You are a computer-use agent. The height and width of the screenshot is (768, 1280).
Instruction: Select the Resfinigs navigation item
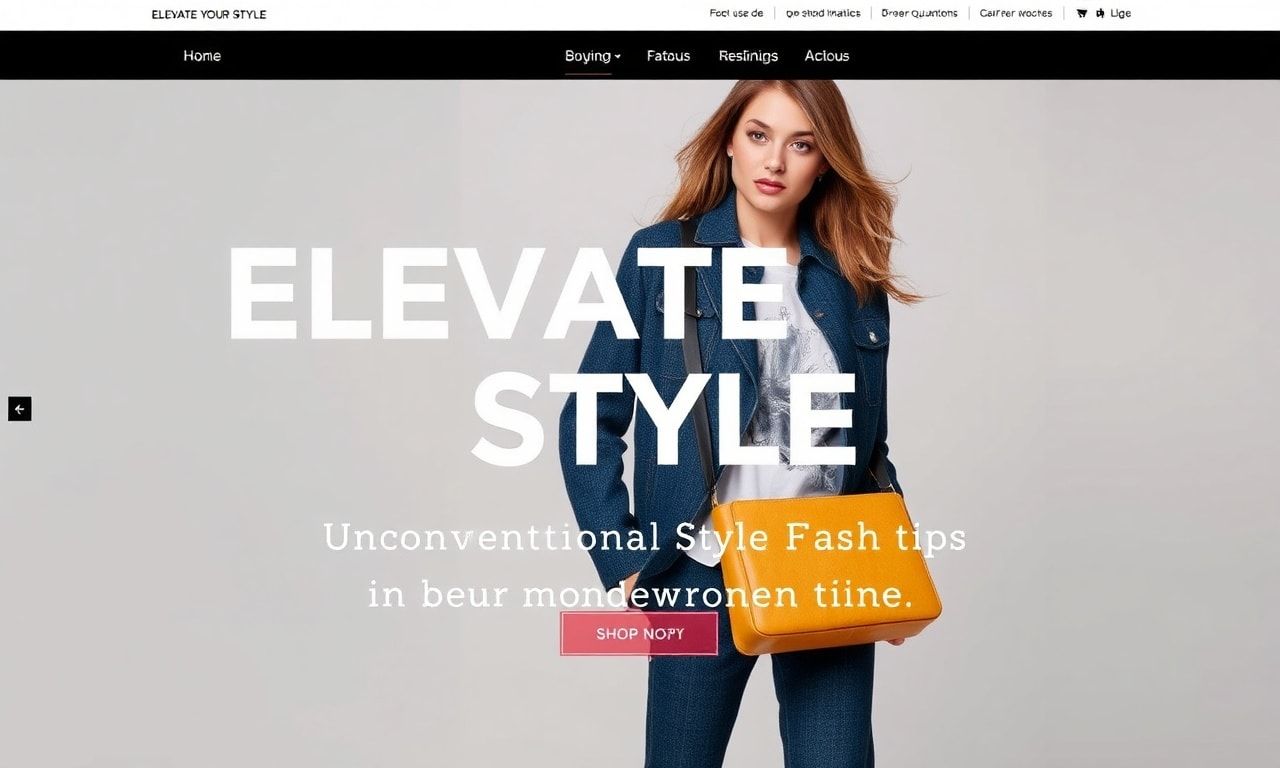tap(748, 56)
